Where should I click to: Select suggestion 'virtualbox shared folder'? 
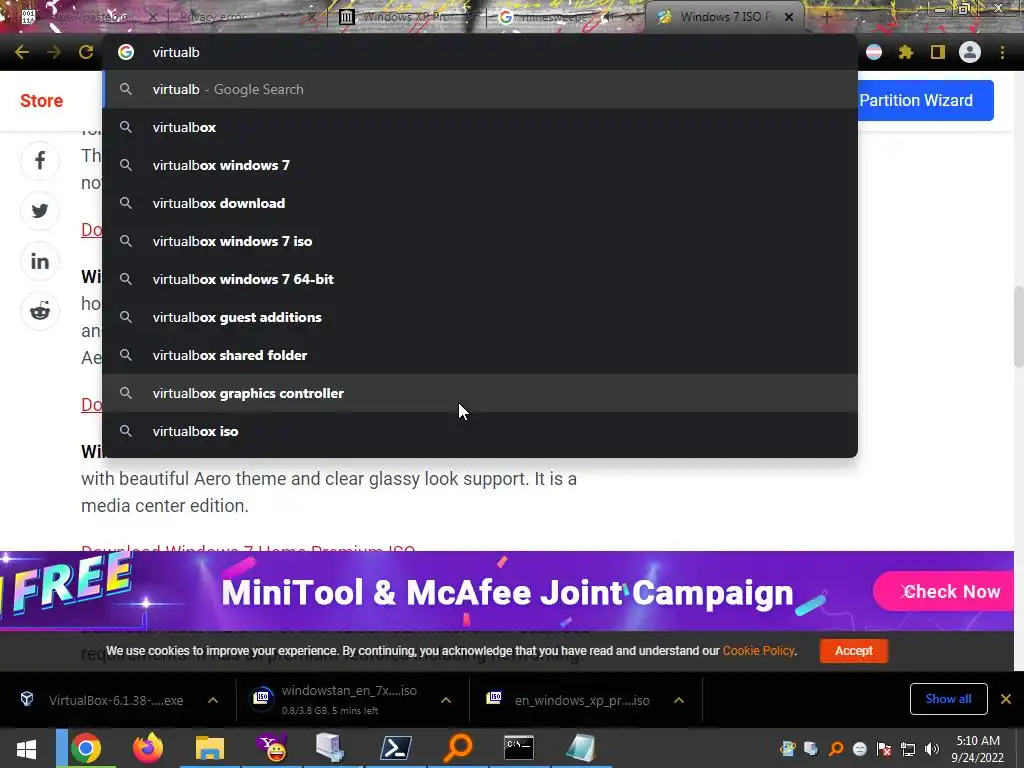click(x=480, y=355)
